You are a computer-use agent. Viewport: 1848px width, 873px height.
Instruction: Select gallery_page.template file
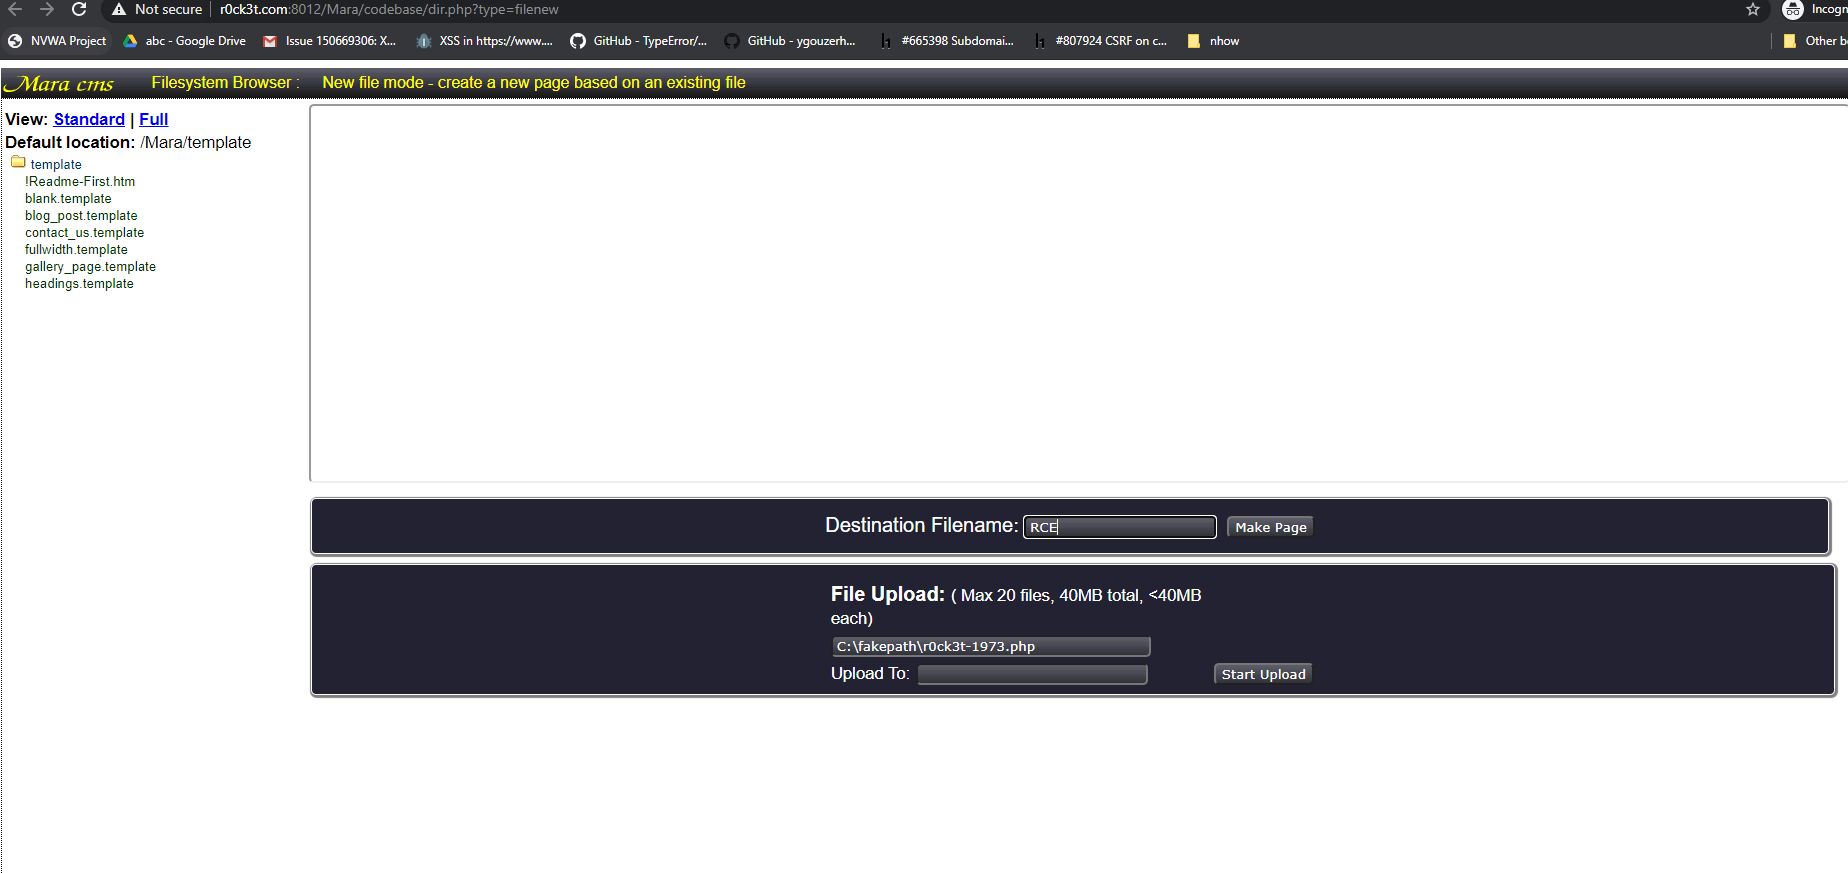coord(90,266)
